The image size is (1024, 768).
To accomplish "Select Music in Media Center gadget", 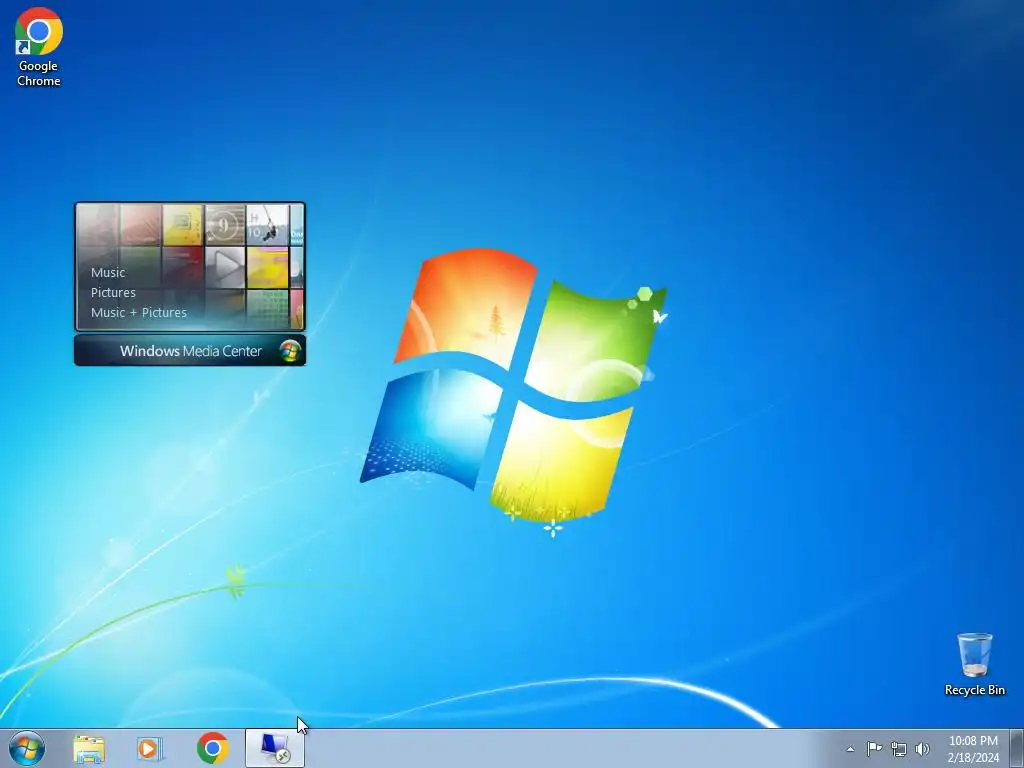I will point(108,272).
